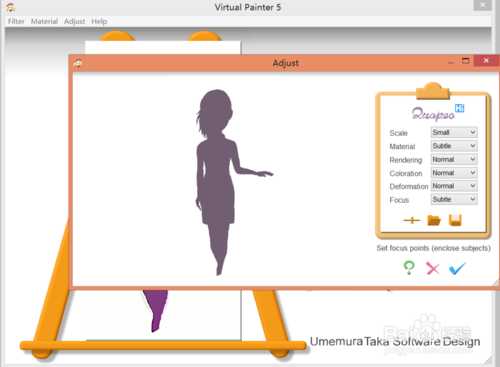Maximize the Adjust dialog window

click(465, 61)
